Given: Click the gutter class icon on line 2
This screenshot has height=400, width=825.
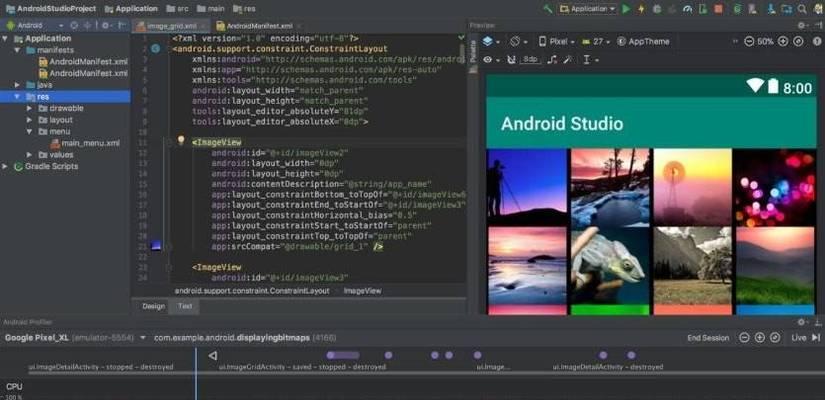Looking at the screenshot, I should (x=155, y=49).
